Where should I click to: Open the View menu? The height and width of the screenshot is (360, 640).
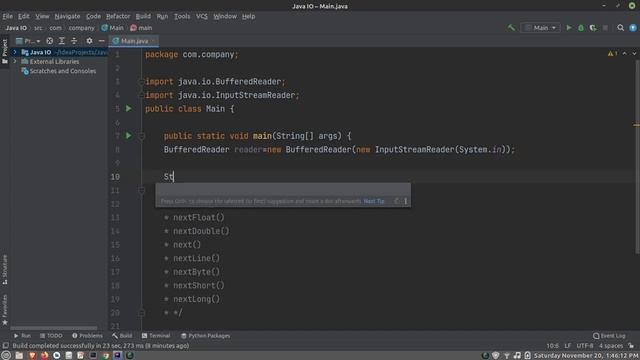[x=42, y=16]
